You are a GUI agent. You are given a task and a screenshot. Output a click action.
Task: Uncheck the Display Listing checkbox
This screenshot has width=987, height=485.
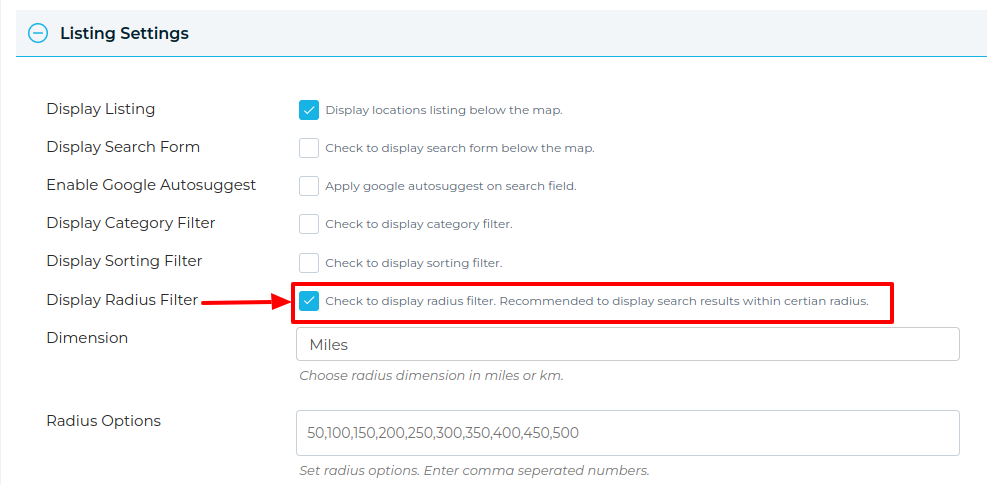[x=309, y=110]
